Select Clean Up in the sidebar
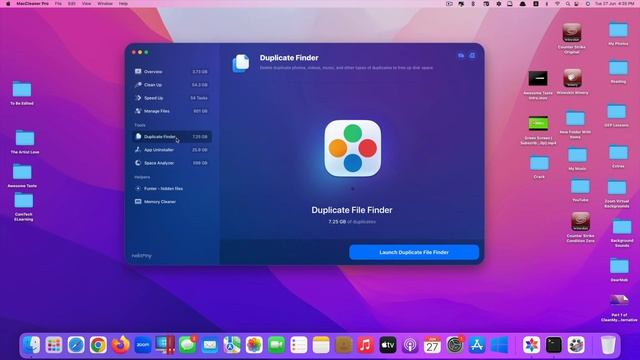Viewport: 640px width, 360px height. pos(171,85)
